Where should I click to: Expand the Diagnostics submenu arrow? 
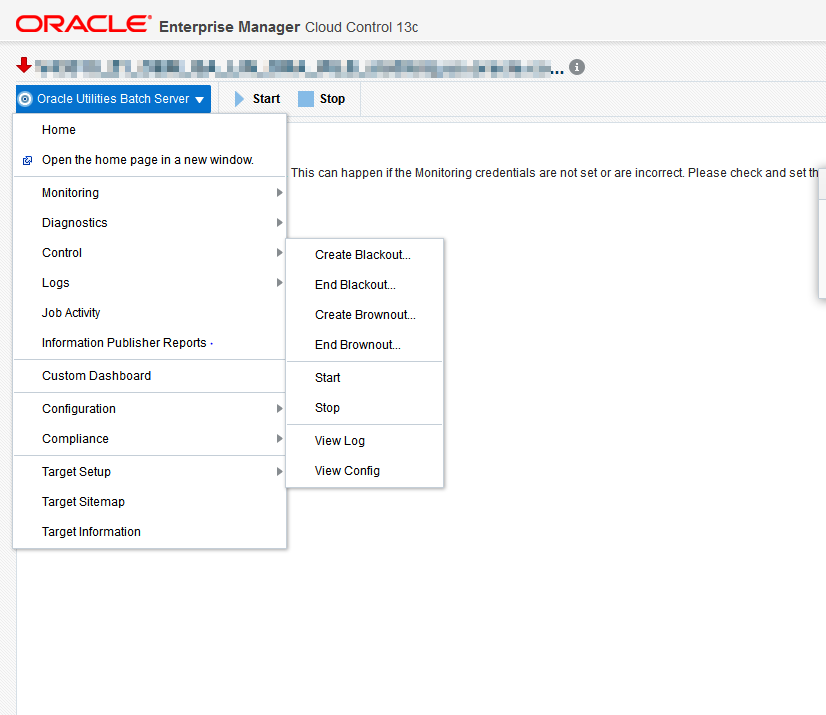click(x=280, y=223)
